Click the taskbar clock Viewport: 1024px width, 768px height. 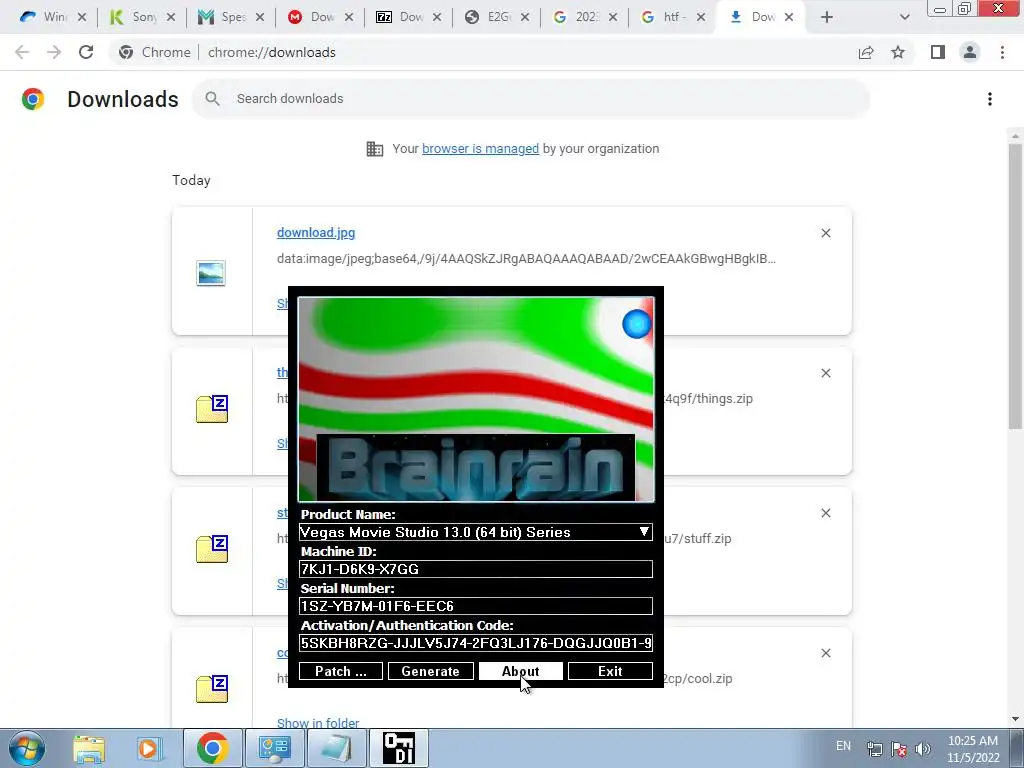[973, 749]
